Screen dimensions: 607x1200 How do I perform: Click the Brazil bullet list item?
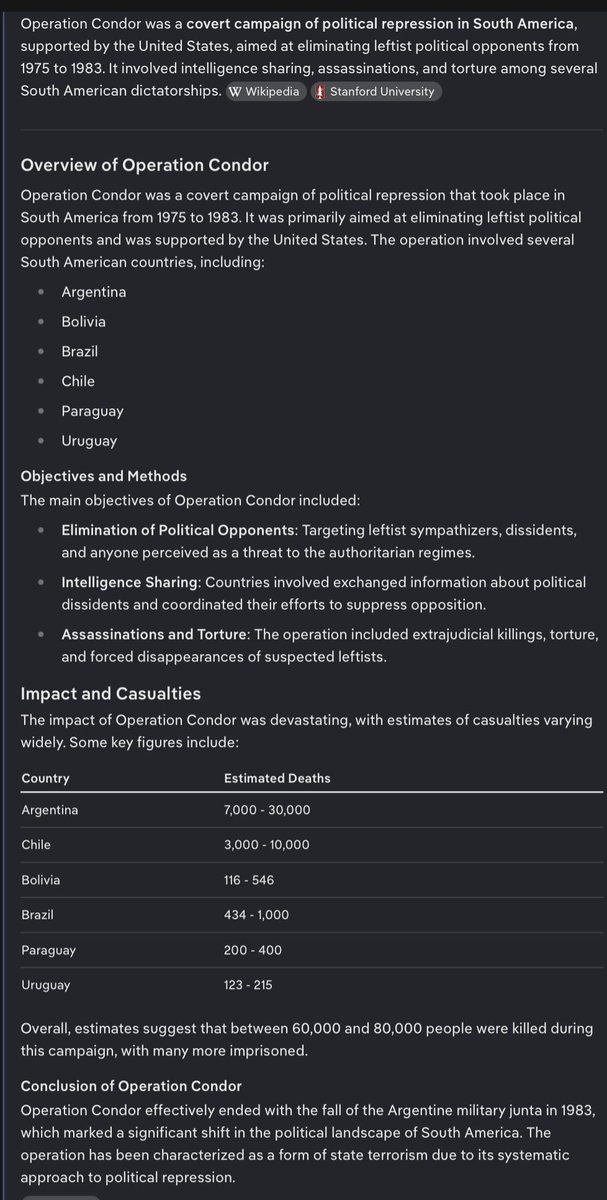pos(79,351)
